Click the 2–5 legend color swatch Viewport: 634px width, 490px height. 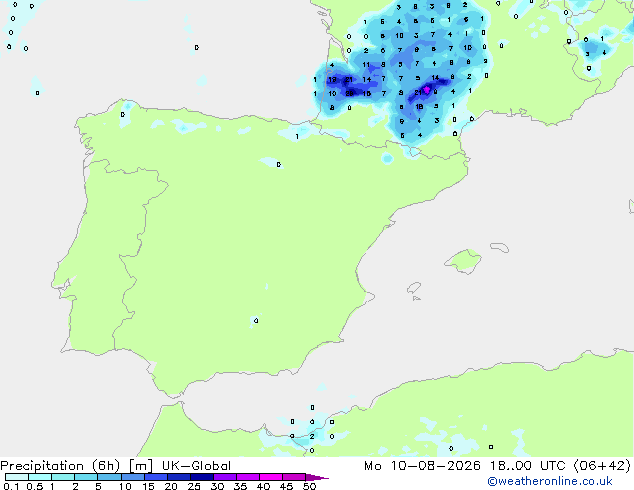click(86, 477)
